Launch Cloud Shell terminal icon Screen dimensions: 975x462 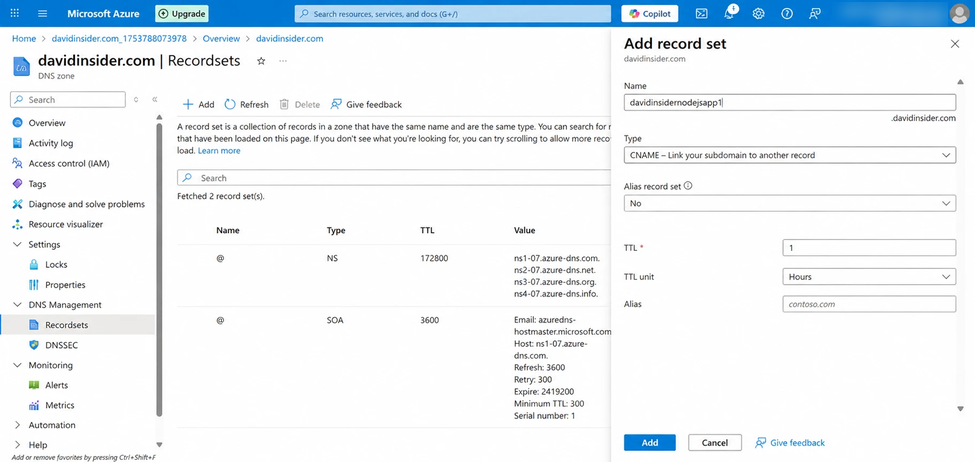701,13
